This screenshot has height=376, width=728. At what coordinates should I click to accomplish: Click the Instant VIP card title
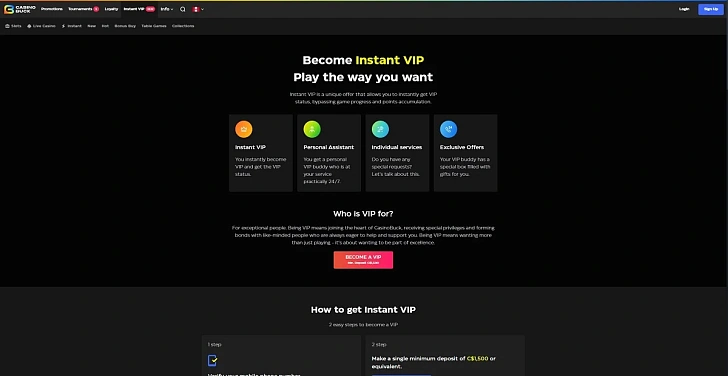point(250,147)
